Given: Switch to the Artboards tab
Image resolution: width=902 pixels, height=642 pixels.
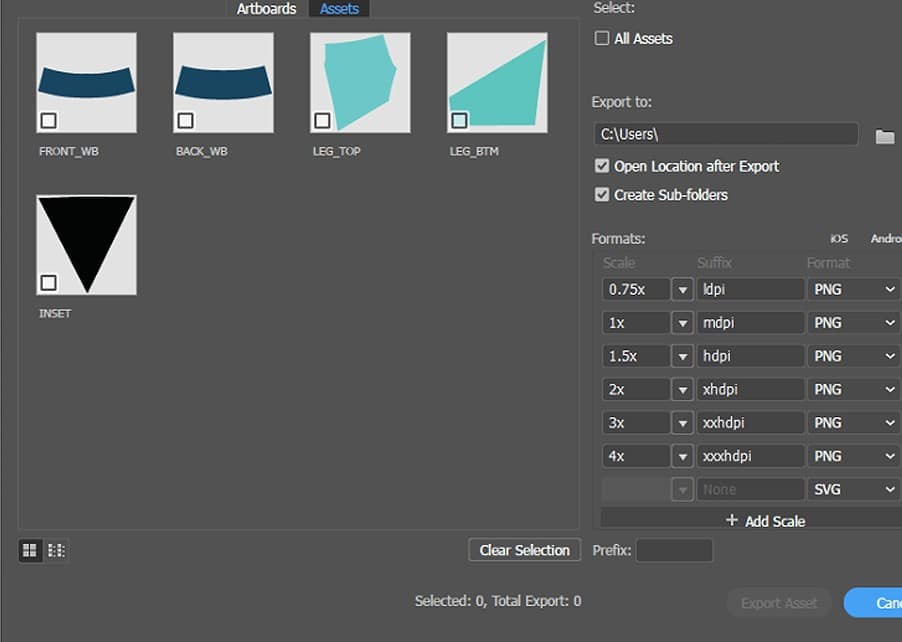Looking at the screenshot, I should tap(266, 9).
